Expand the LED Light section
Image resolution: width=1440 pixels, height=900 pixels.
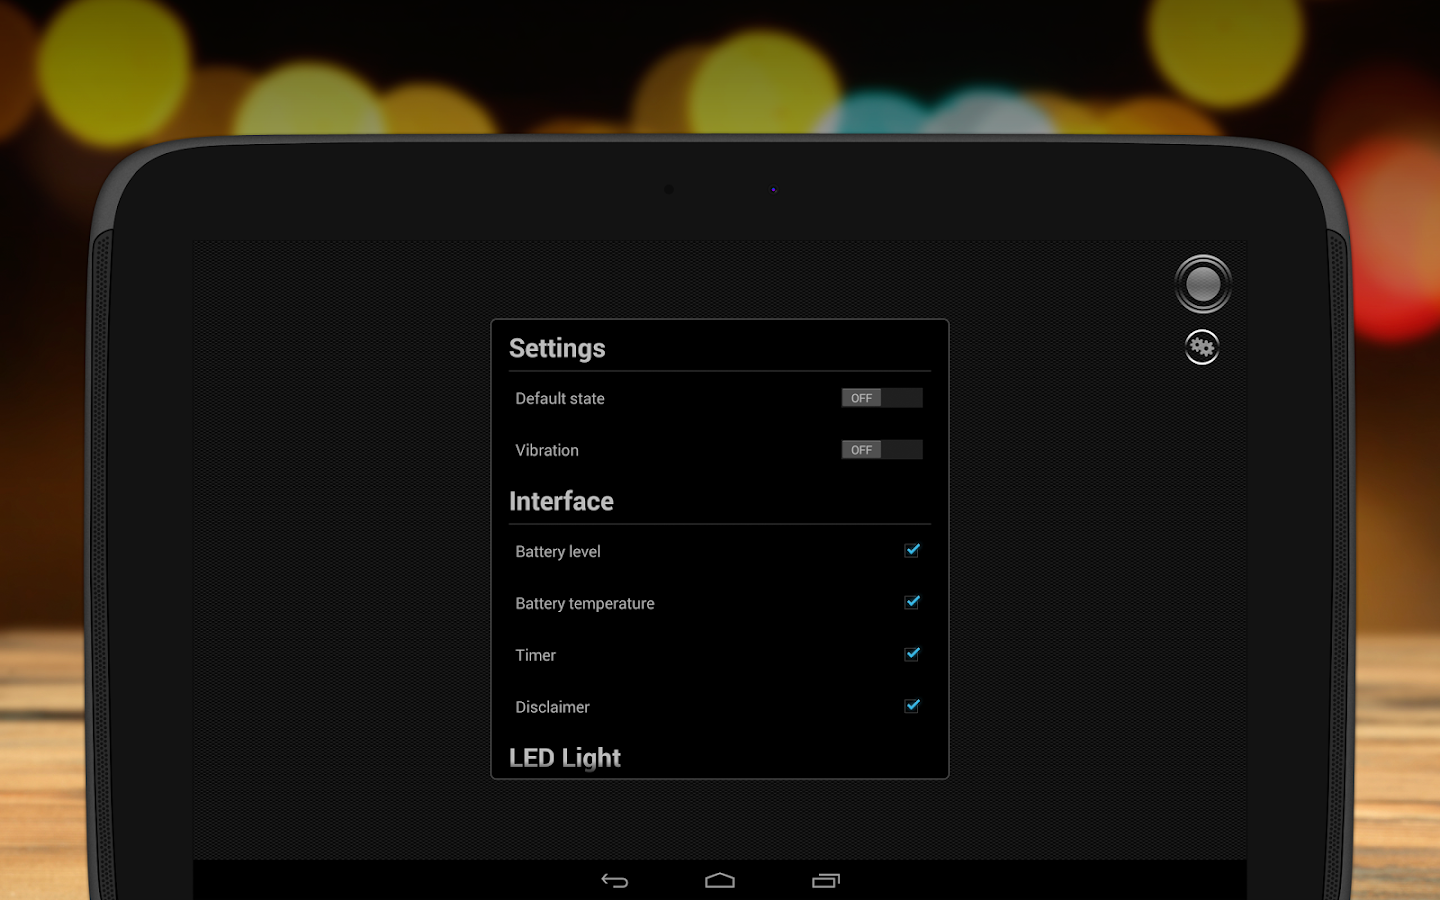[565, 758]
